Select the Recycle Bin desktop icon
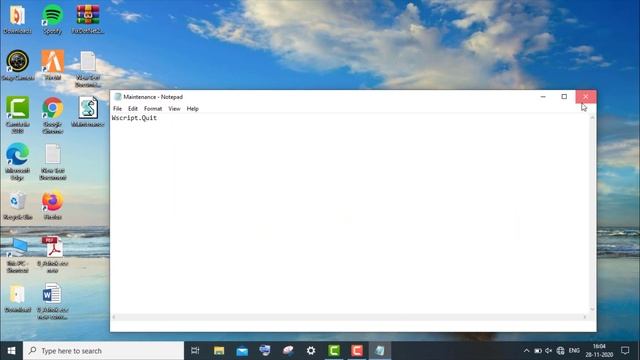The height and width of the screenshot is (360, 640). [x=17, y=206]
